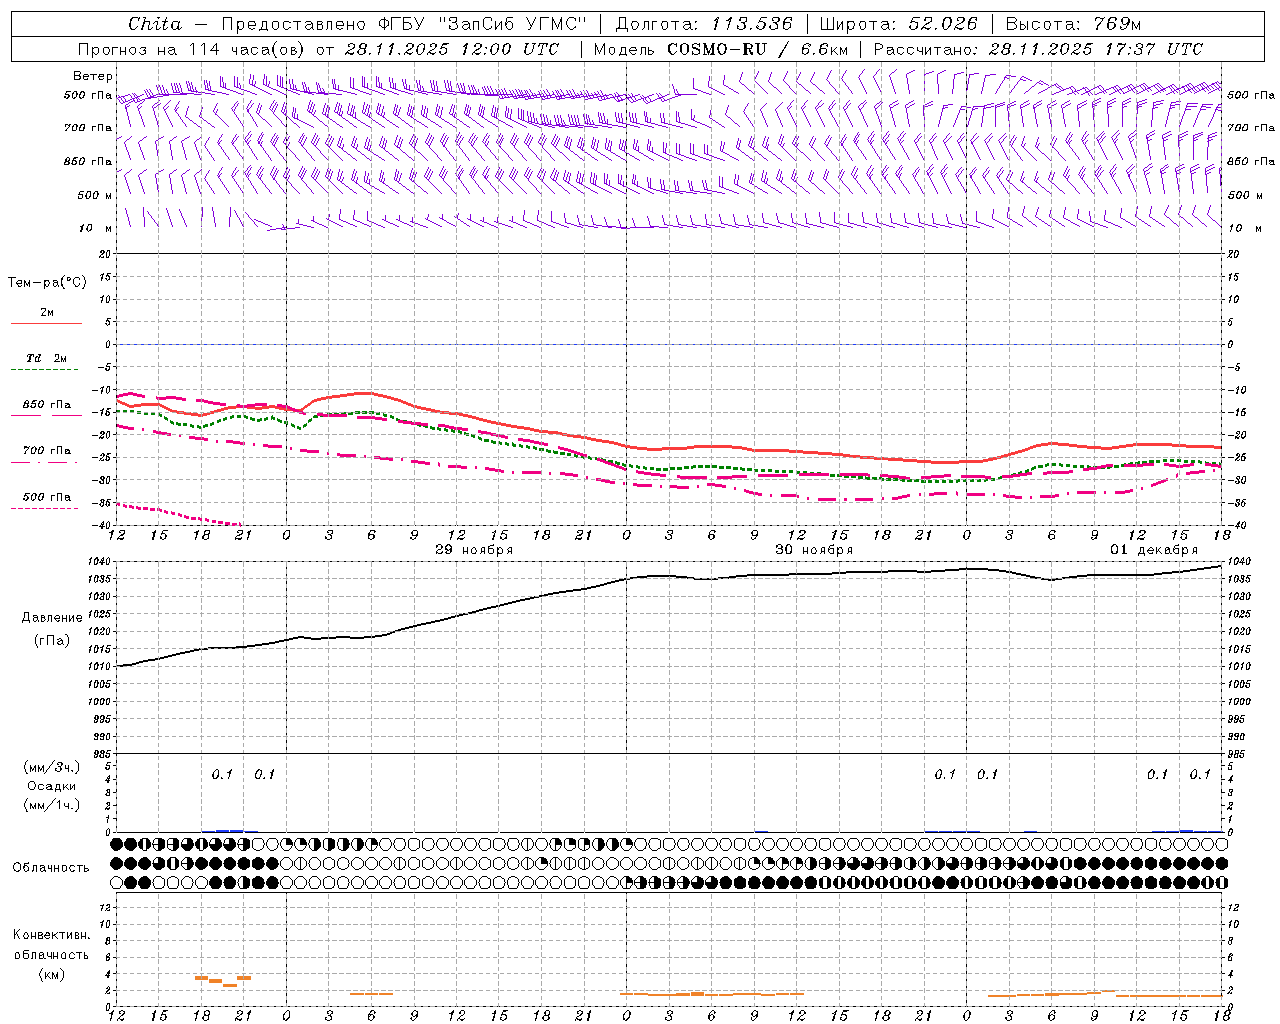Click the "01 декабря" date label
1280x1024 pixels.
click(1154, 550)
